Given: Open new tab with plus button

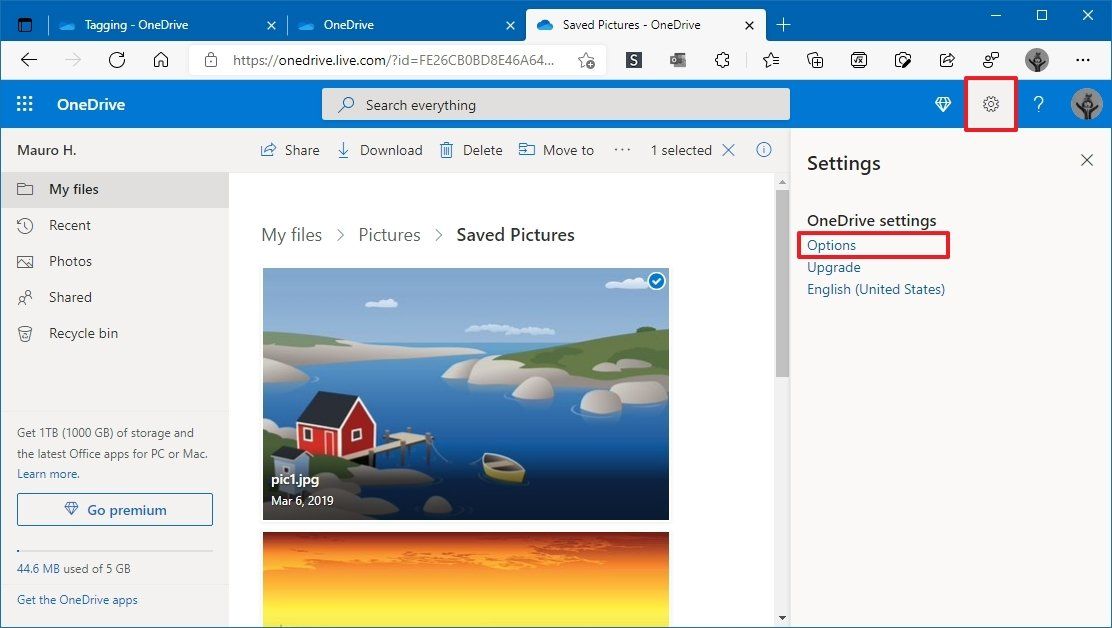Looking at the screenshot, I should click(784, 24).
